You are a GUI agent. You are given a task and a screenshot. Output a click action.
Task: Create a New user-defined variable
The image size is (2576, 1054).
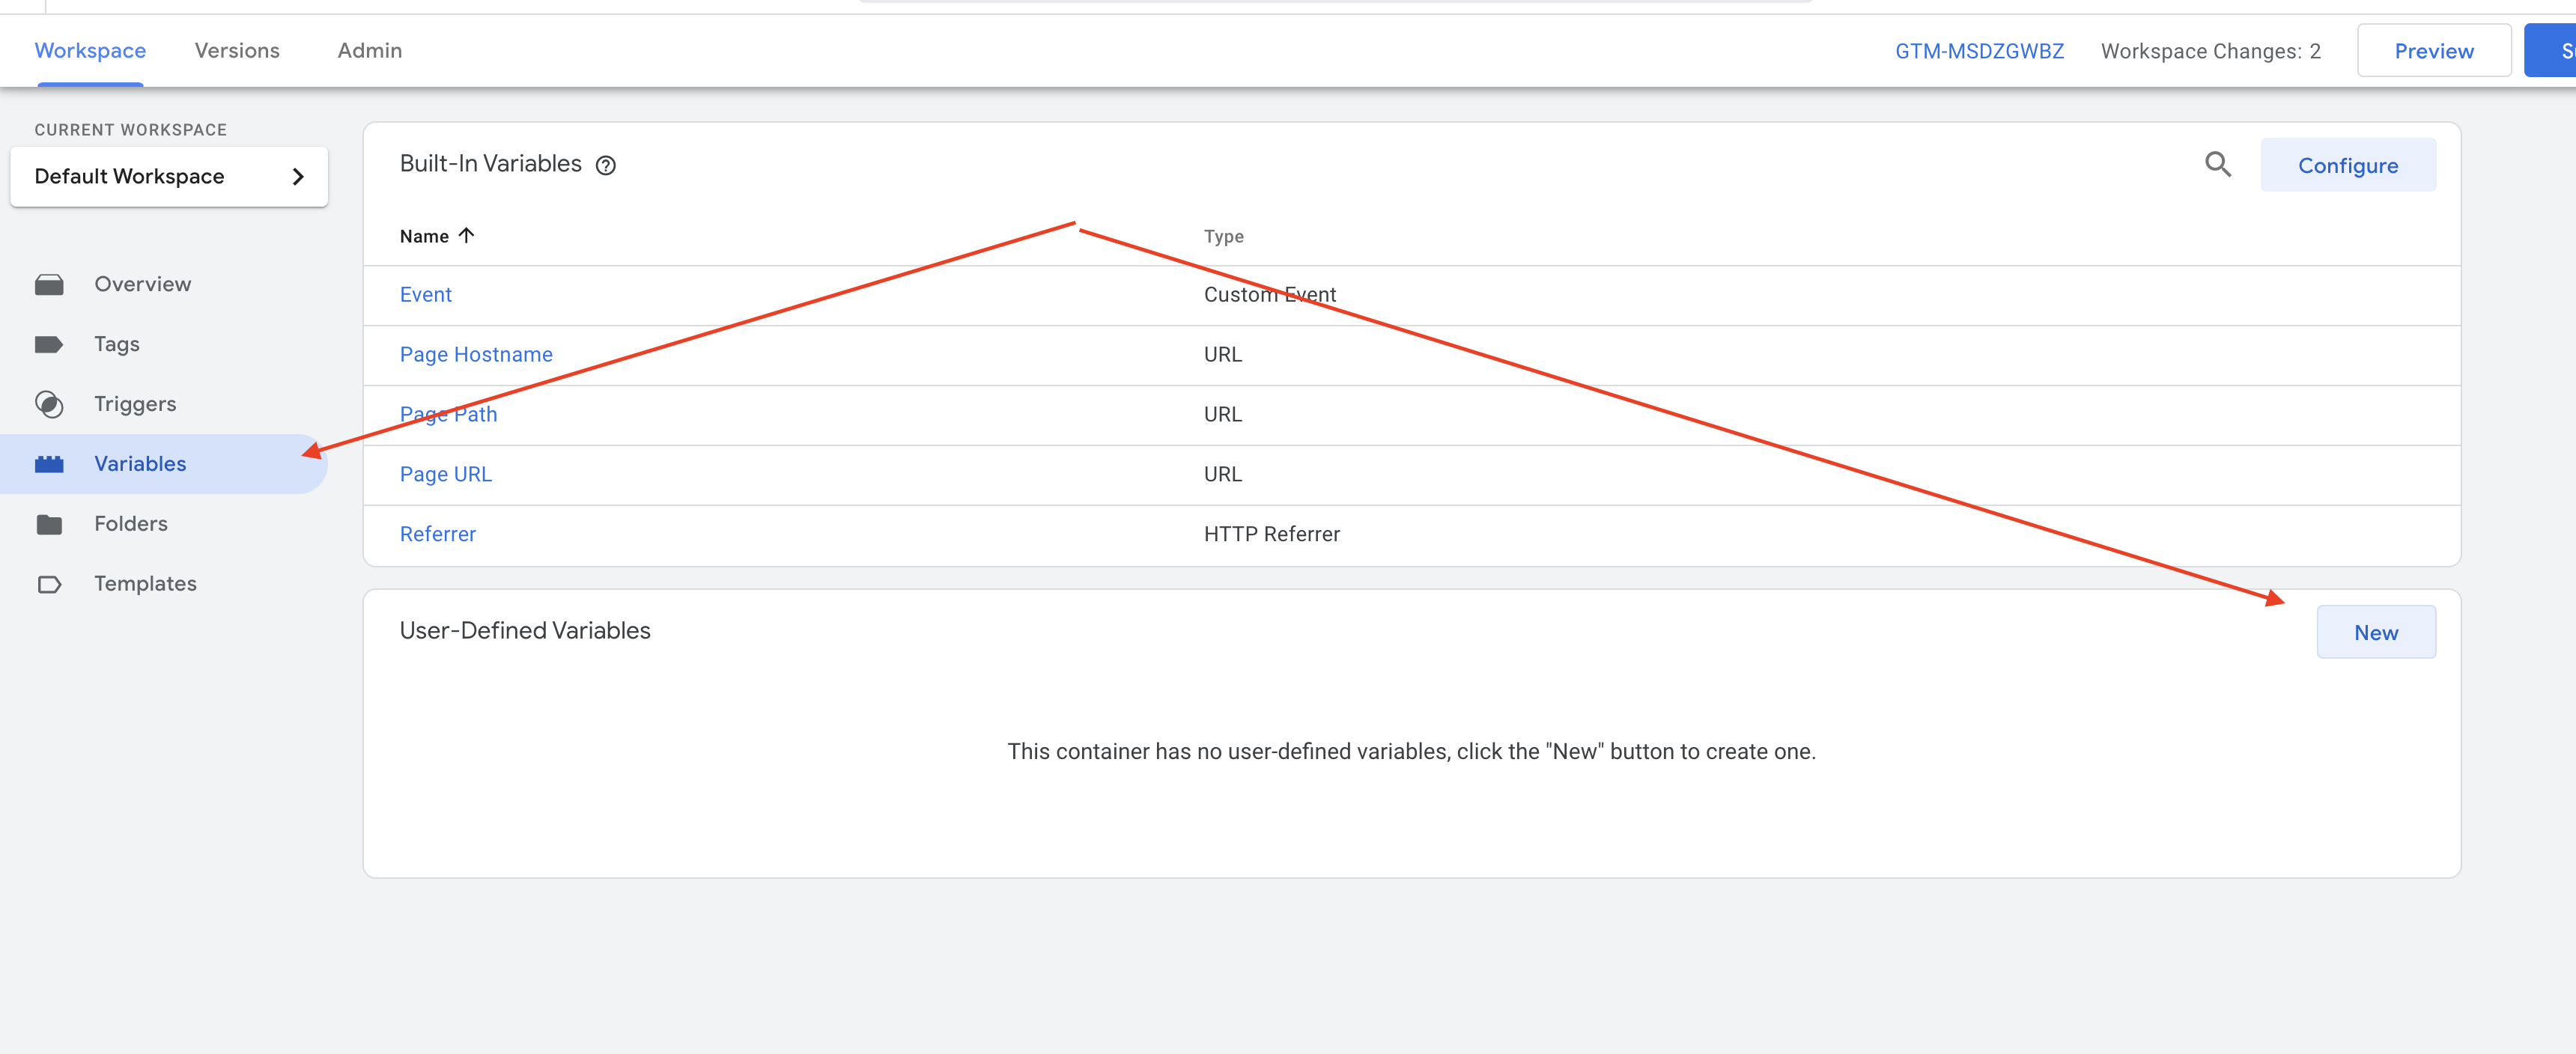[x=2375, y=633]
